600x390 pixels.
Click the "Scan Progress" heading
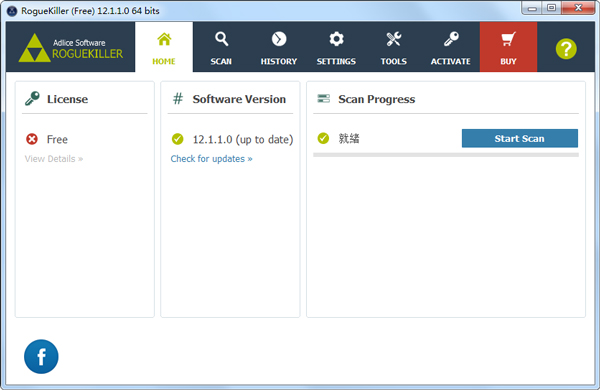[377, 99]
